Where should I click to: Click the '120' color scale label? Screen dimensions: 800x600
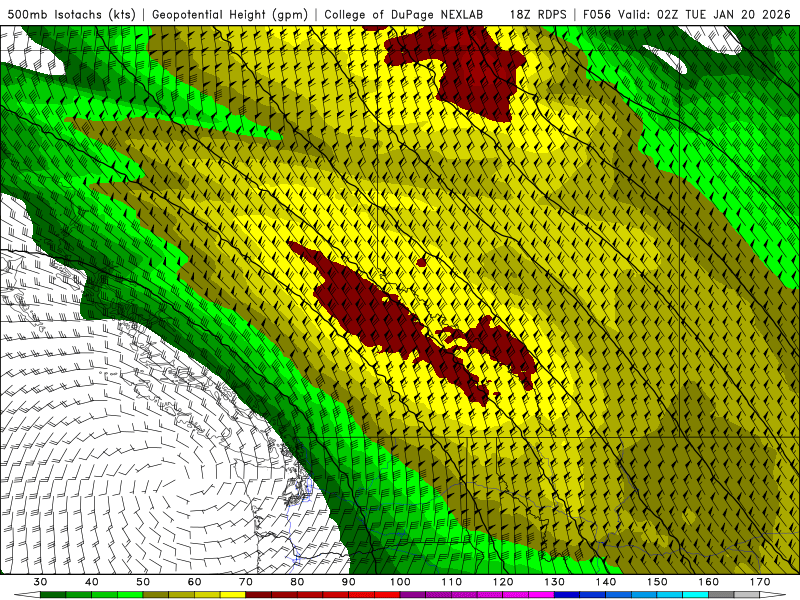[x=503, y=582]
